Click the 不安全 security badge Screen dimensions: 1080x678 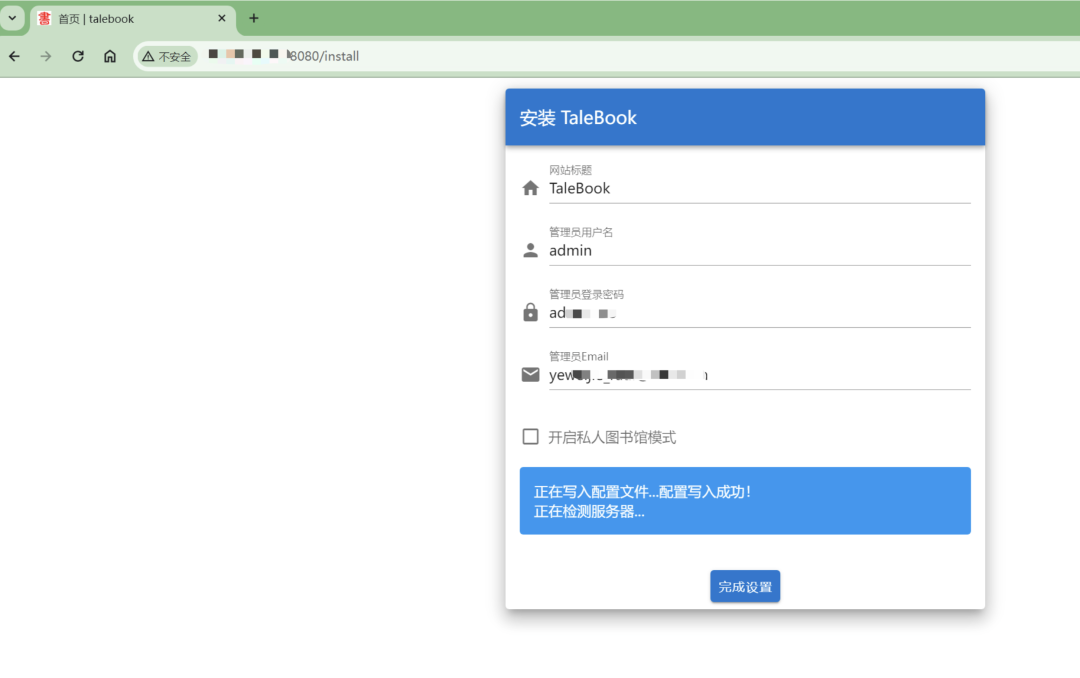click(x=166, y=56)
